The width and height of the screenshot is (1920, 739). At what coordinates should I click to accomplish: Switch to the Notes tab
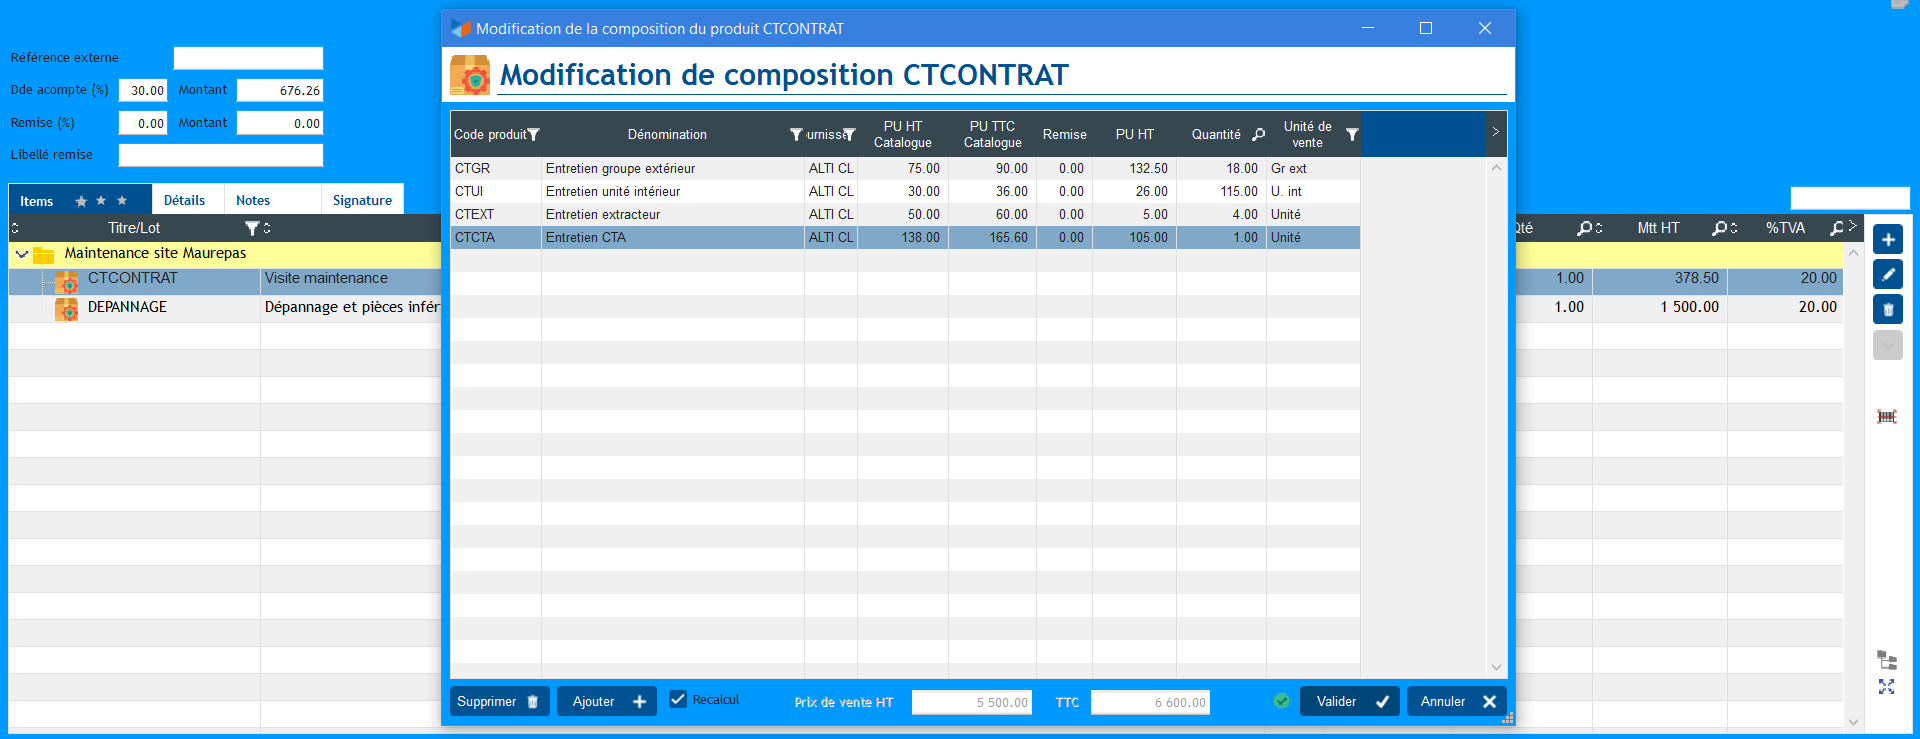pos(253,201)
